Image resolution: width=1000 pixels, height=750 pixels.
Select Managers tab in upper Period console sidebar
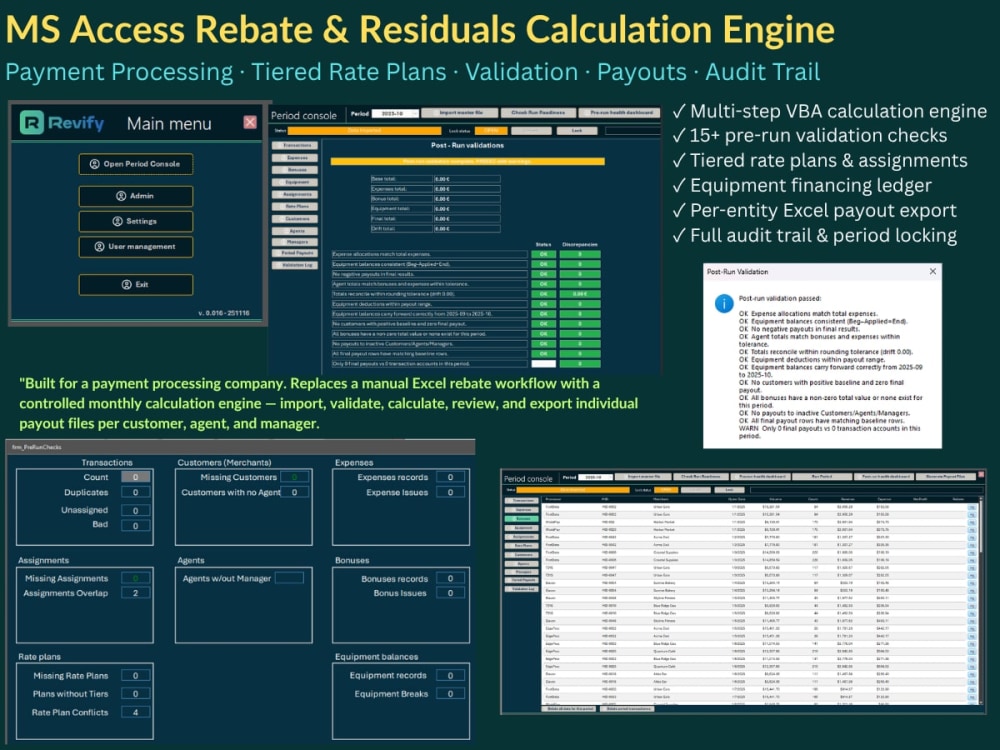[295, 242]
